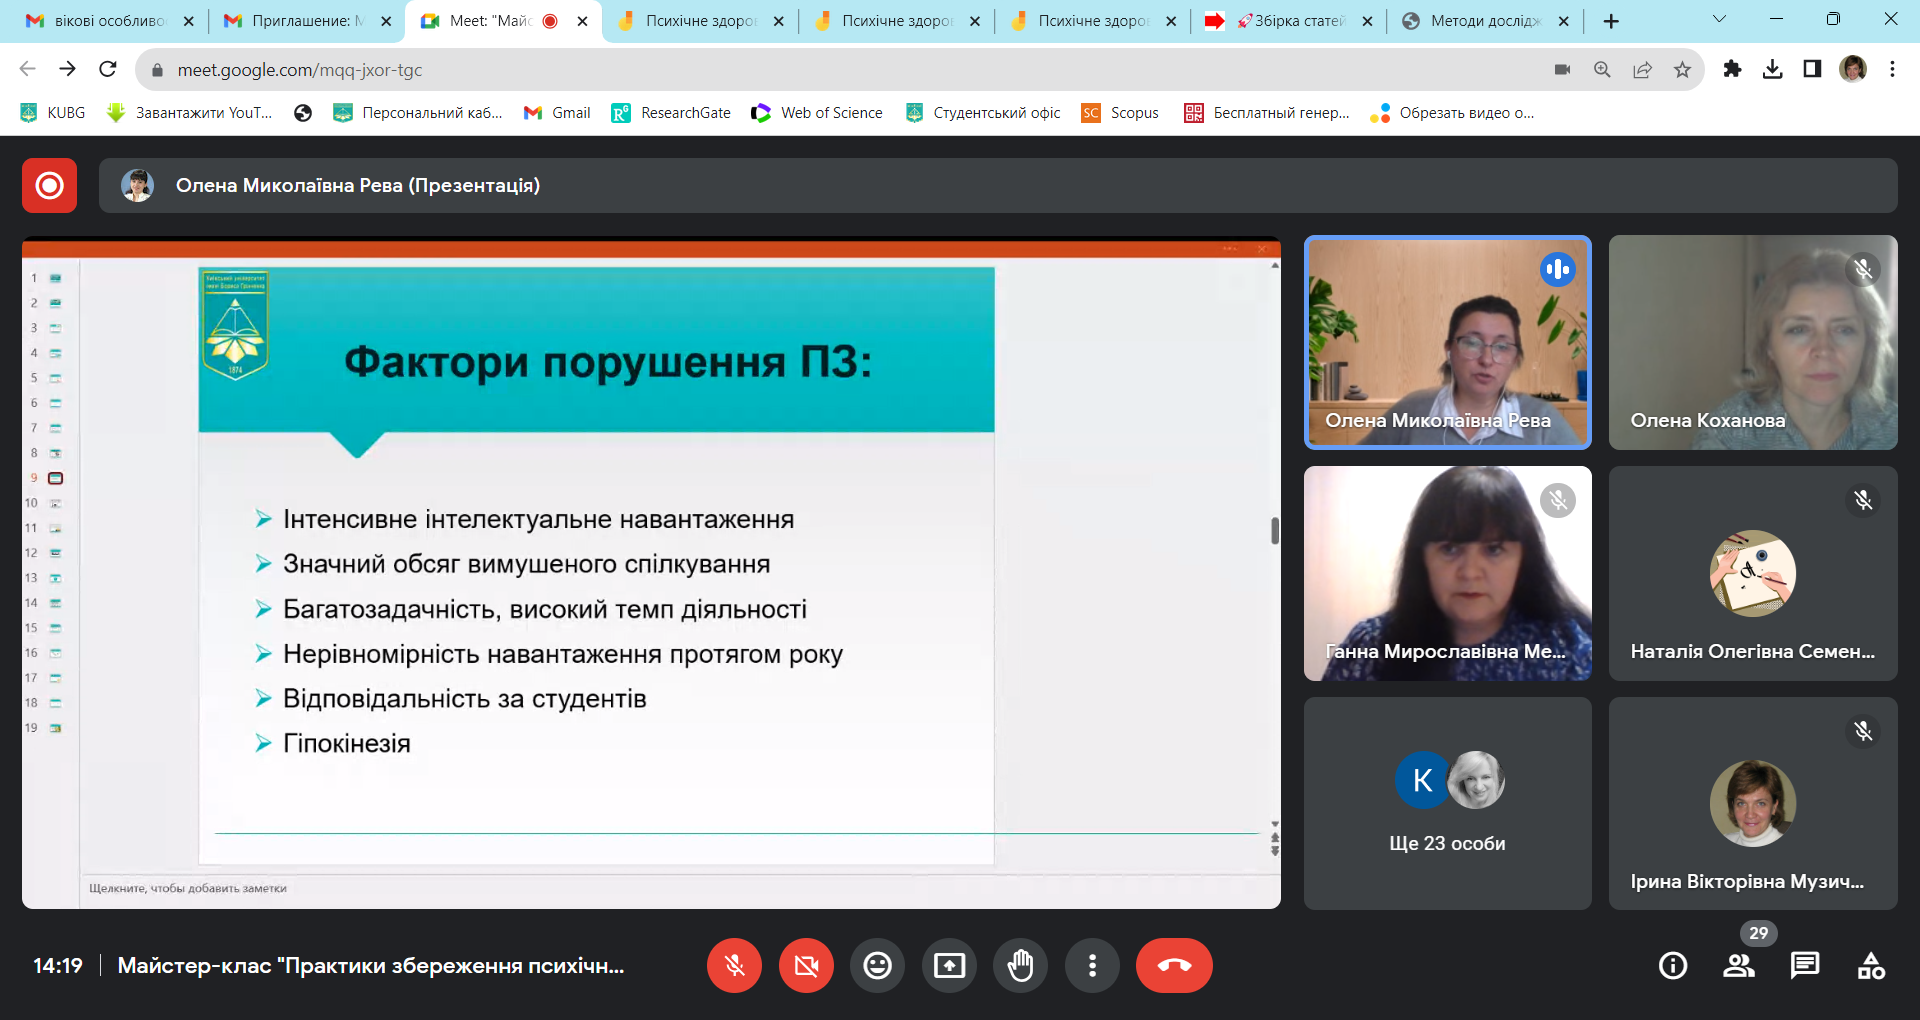The width and height of the screenshot is (1920, 1020).
Task: Open the Web of Science bookmark
Action: click(x=817, y=113)
